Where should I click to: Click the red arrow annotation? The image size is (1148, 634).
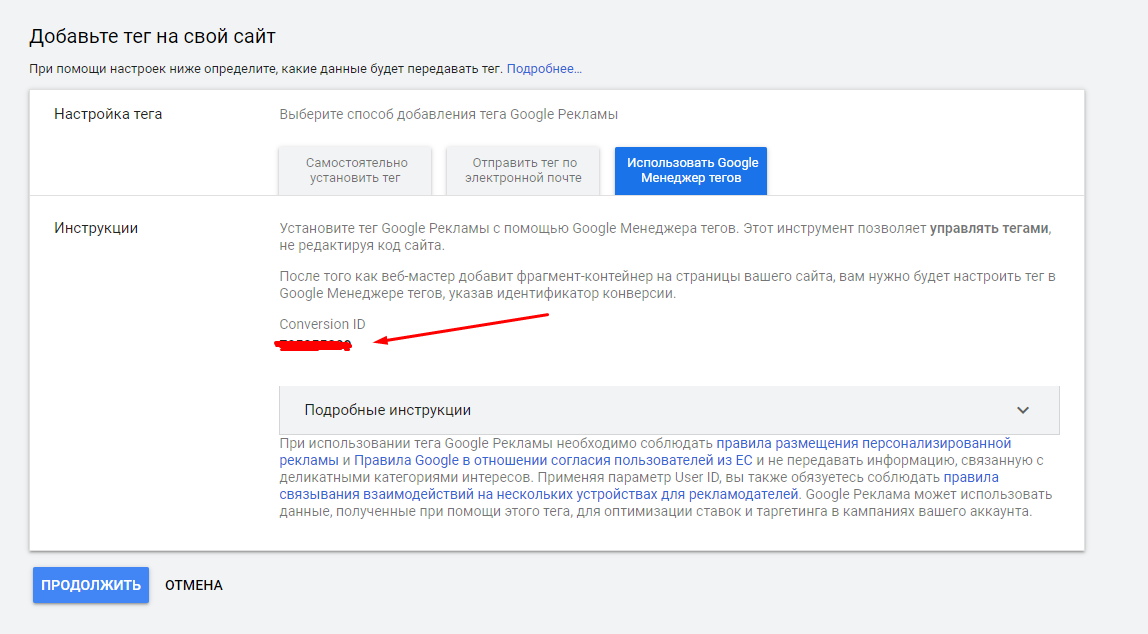(x=465, y=329)
